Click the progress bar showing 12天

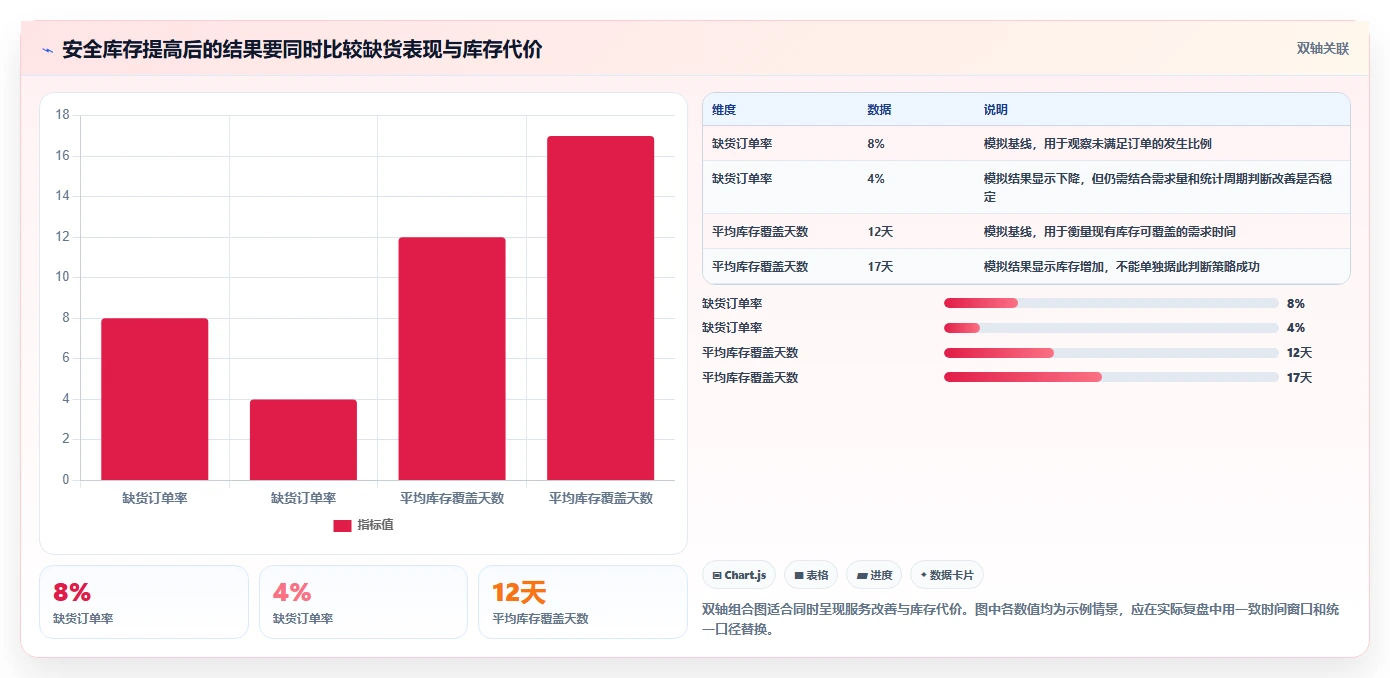pyautogui.click(x=1111, y=353)
